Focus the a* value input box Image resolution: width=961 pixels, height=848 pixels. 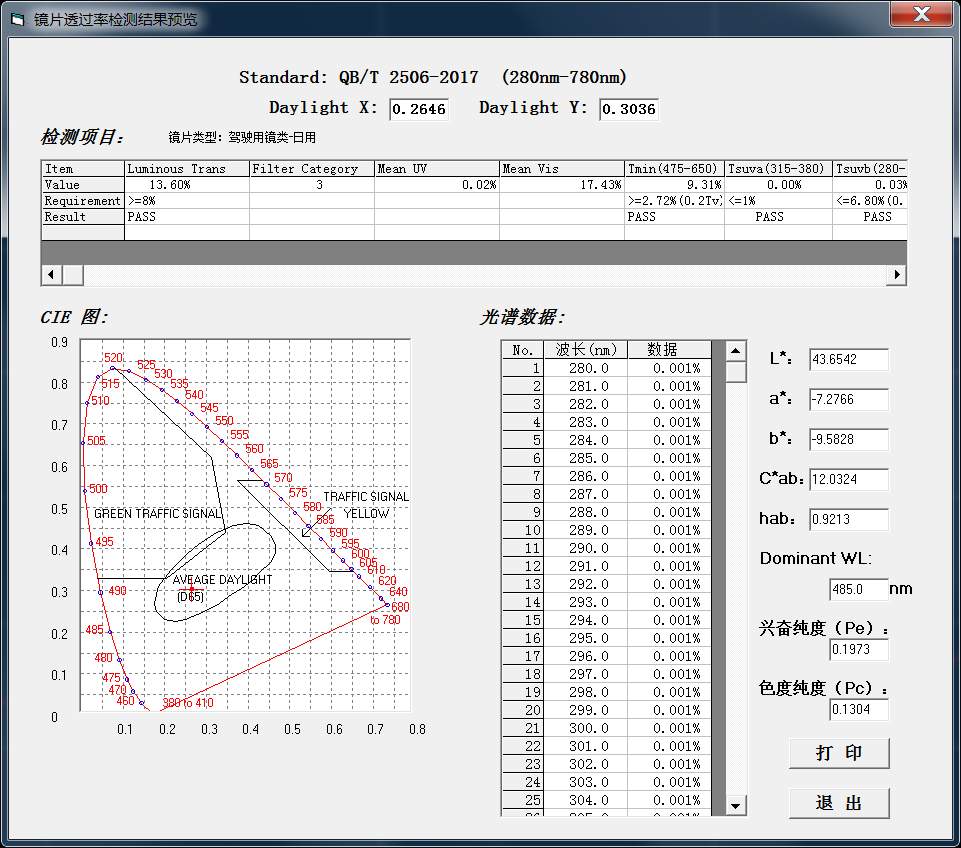coord(848,399)
